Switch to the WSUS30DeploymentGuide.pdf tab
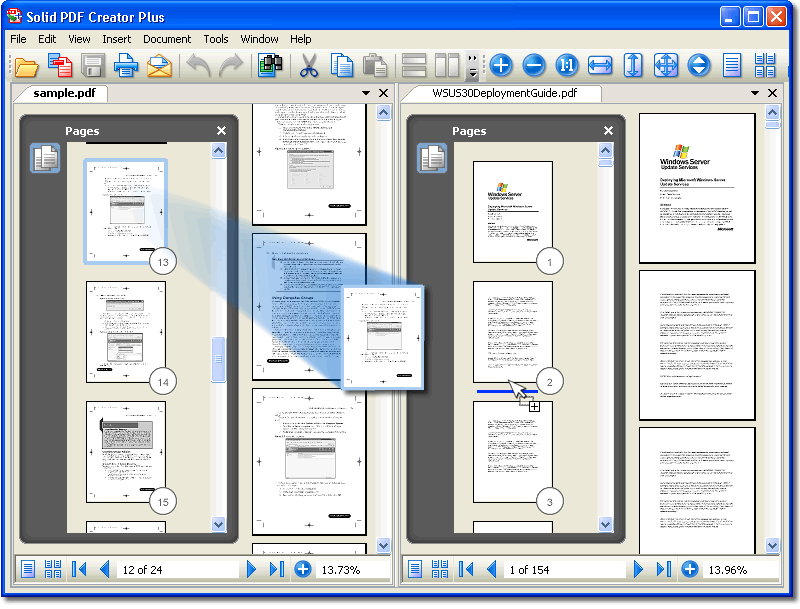The width and height of the screenshot is (800, 609). click(x=504, y=93)
